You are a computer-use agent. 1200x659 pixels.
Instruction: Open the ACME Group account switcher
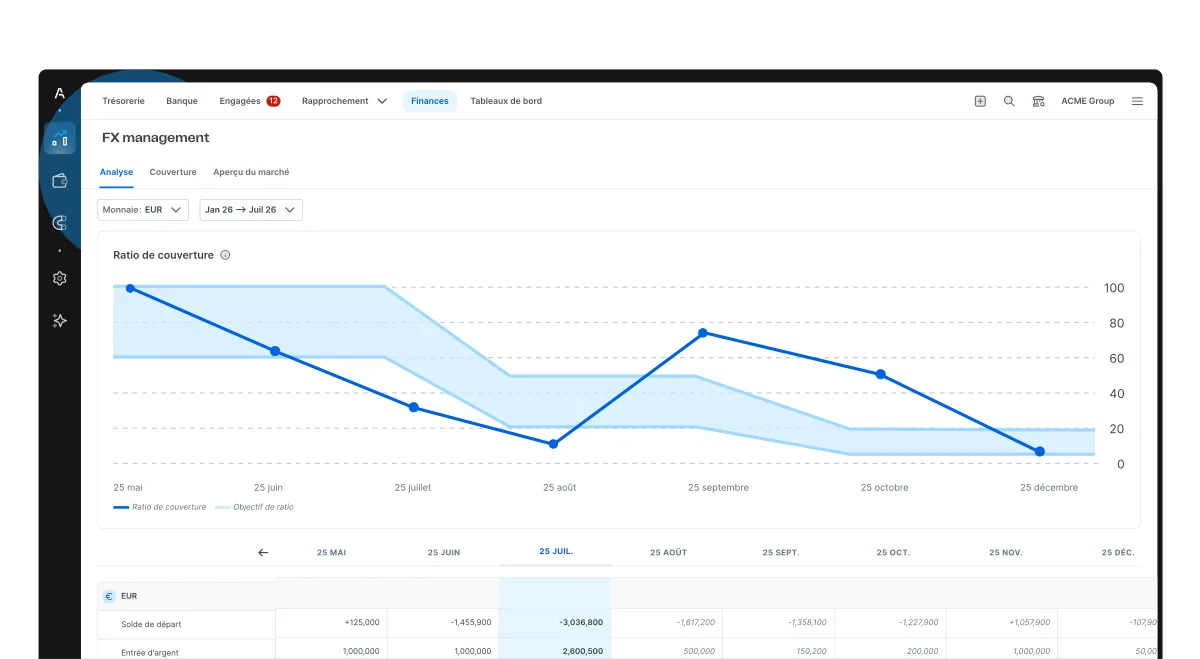pos(1087,101)
